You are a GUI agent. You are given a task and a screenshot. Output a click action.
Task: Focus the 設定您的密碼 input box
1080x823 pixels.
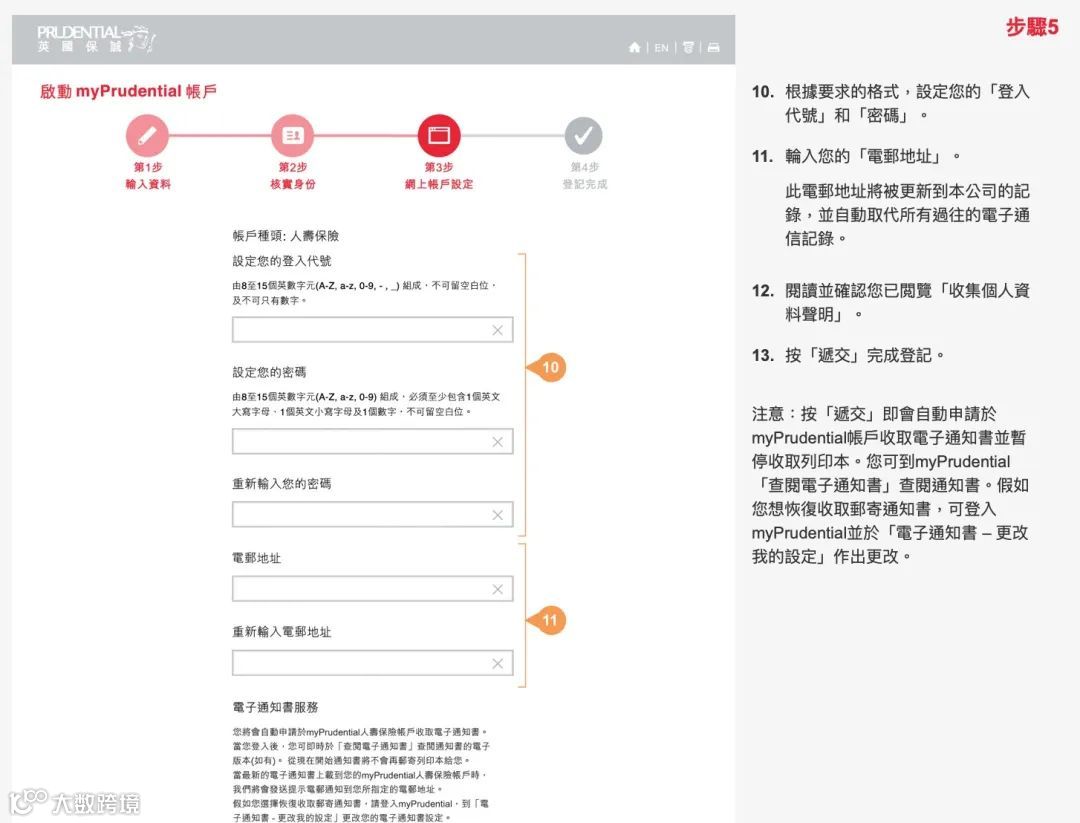pyautogui.click(x=373, y=441)
